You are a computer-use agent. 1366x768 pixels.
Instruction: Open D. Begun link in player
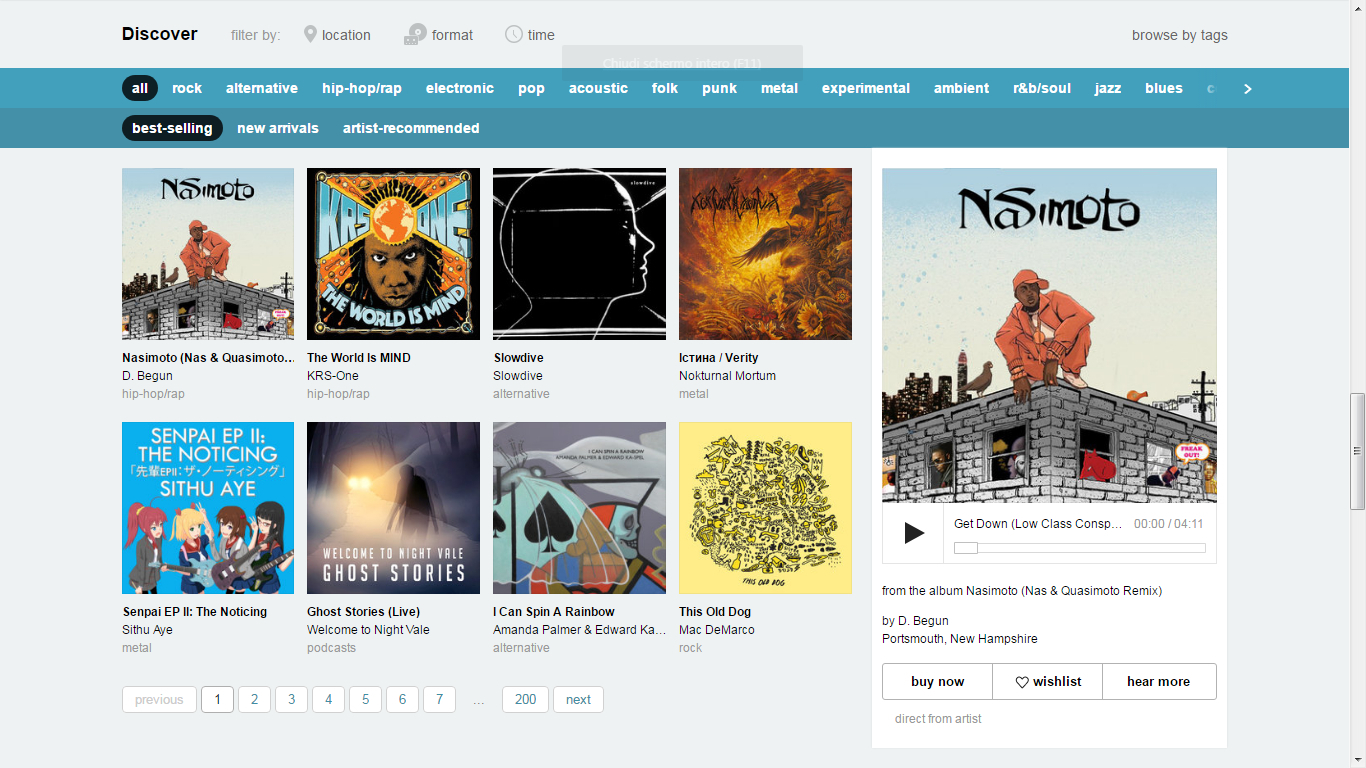pyautogui.click(x=923, y=621)
